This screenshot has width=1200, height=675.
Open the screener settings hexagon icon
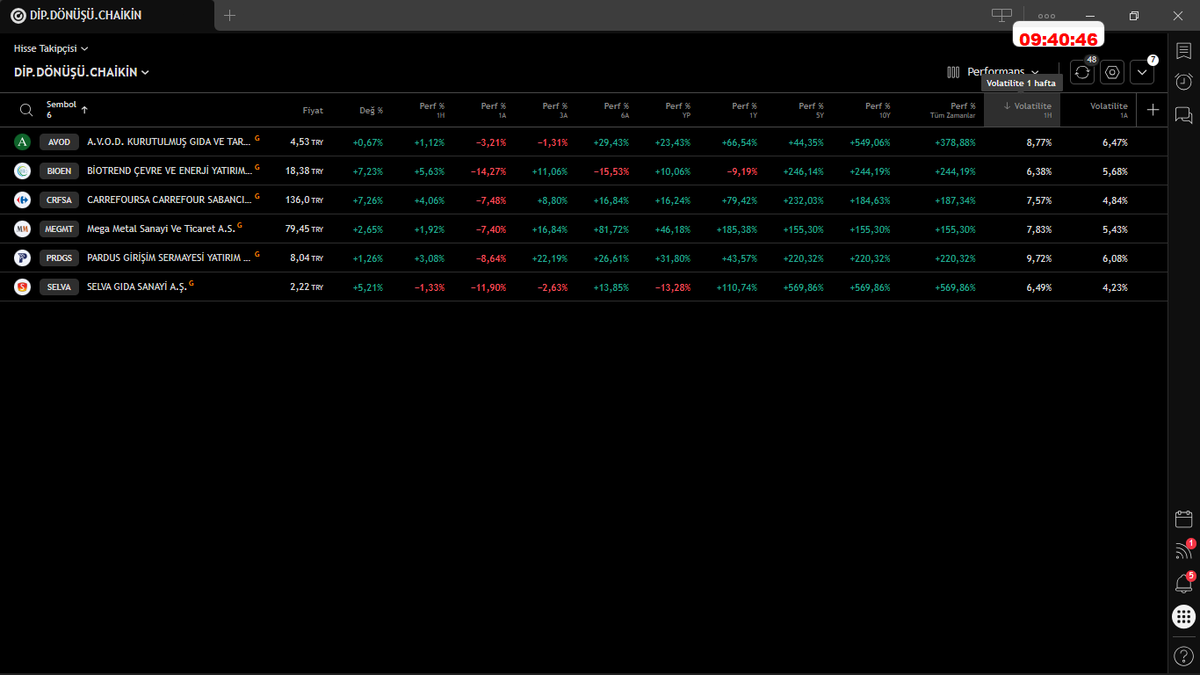1112,72
